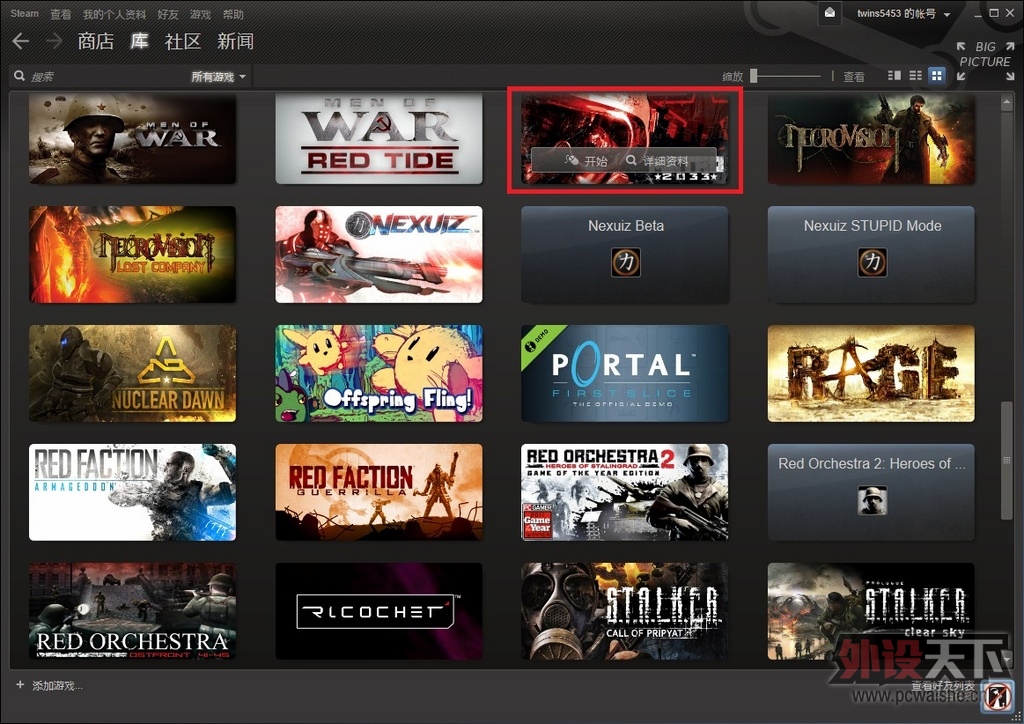The height and width of the screenshot is (724, 1024).
Task: Click the scrollbar up arrow
Action: click(1006, 102)
